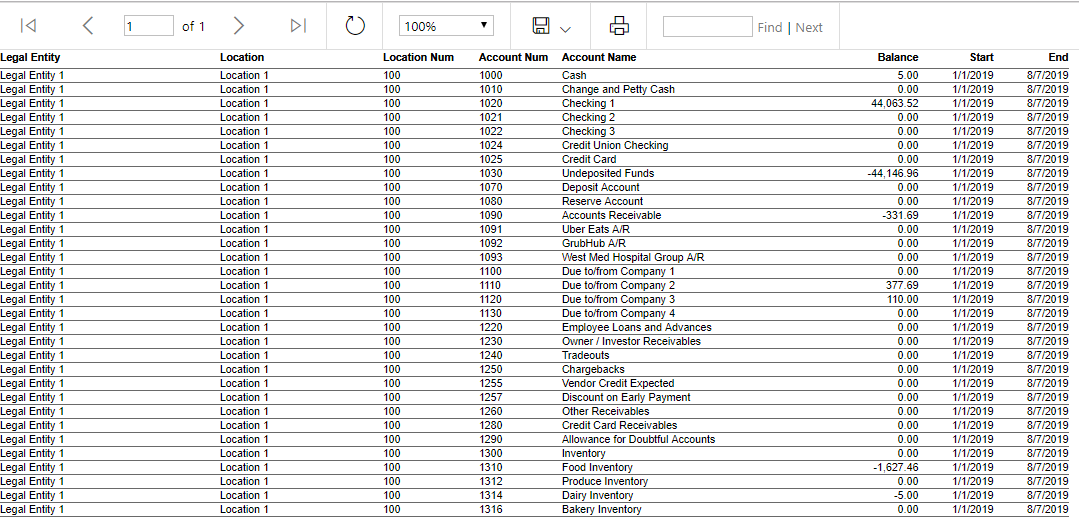Select the Deposit Account cell
Image resolution: width=1079 pixels, height=528 pixels.
click(x=601, y=187)
